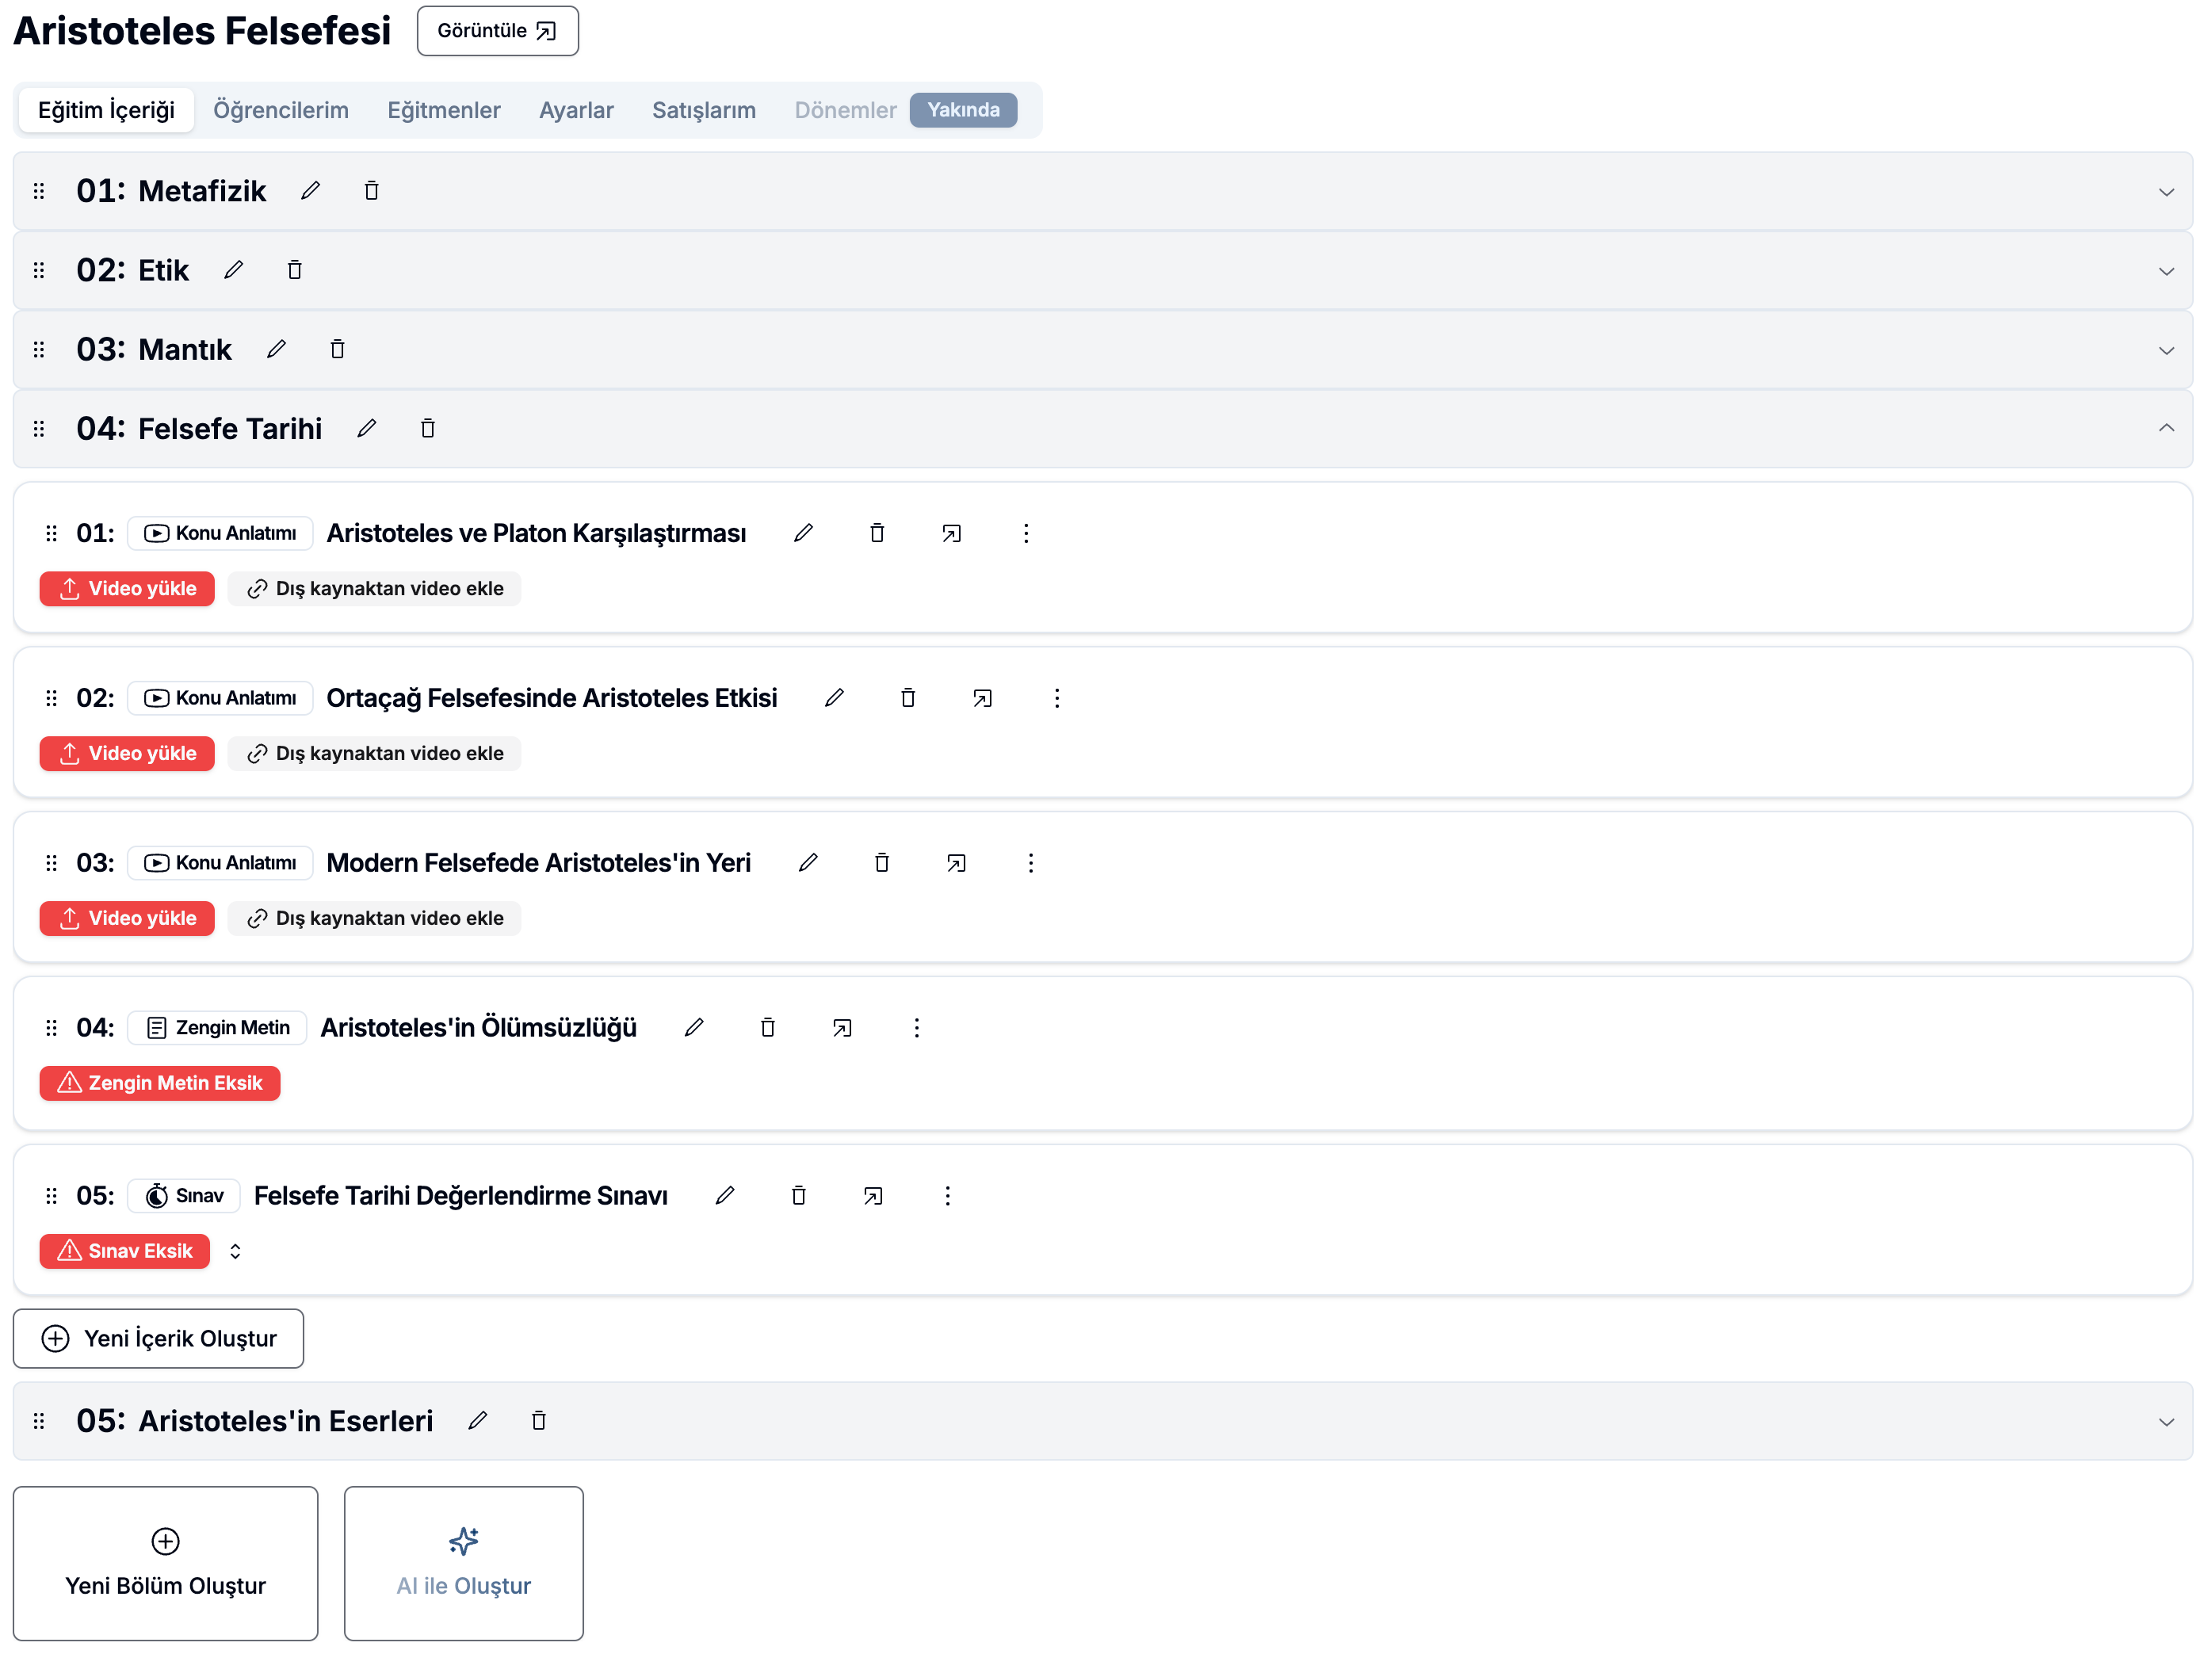Delete Aristoteles ve Platon Karşılaştırması lesson

coord(877,533)
